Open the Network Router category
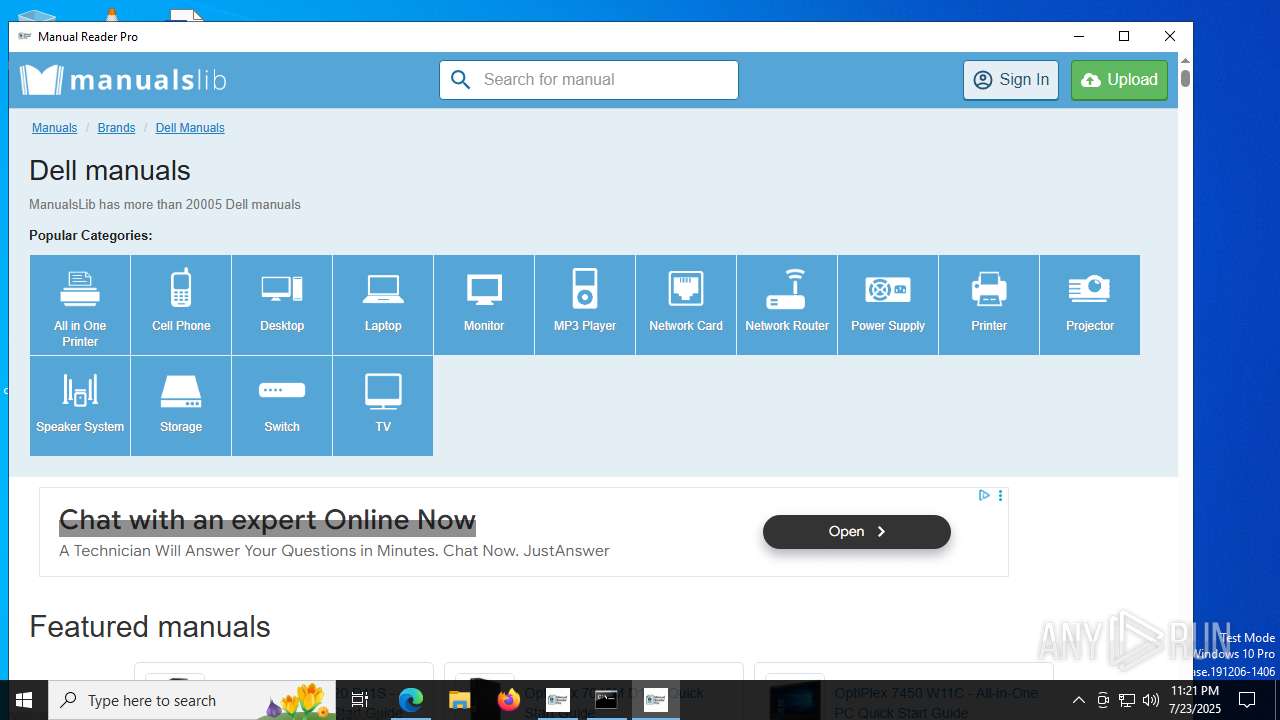The width and height of the screenshot is (1280, 720). tap(787, 305)
